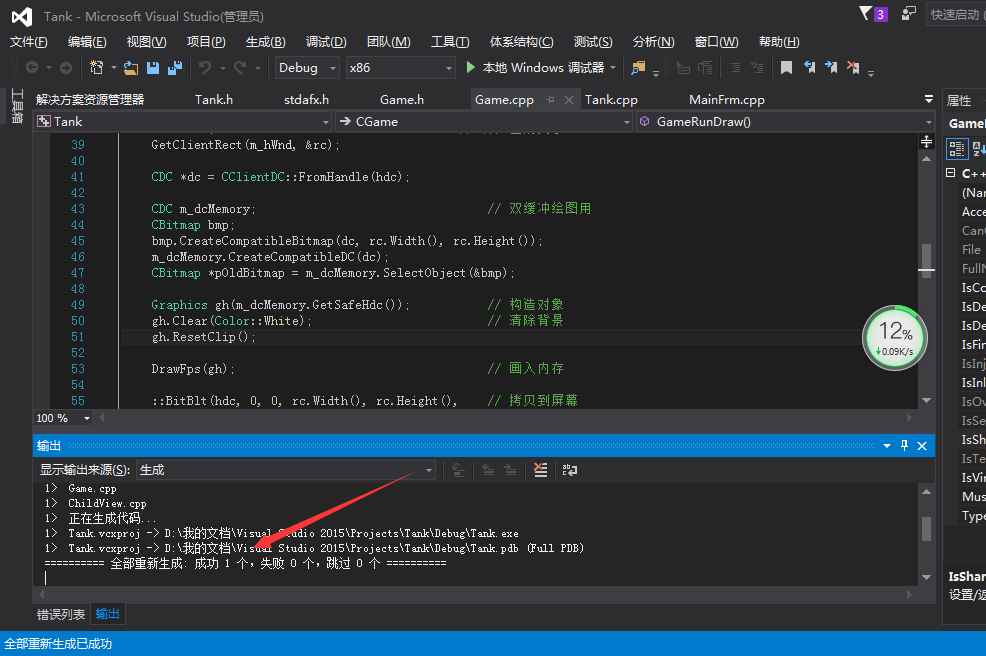
Task: Open the Tank project scope dropdown
Action: pyautogui.click(x=183, y=121)
